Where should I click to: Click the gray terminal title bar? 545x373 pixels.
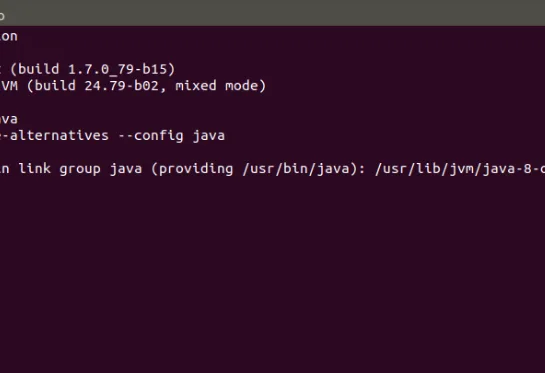pyautogui.click(x=272, y=13)
